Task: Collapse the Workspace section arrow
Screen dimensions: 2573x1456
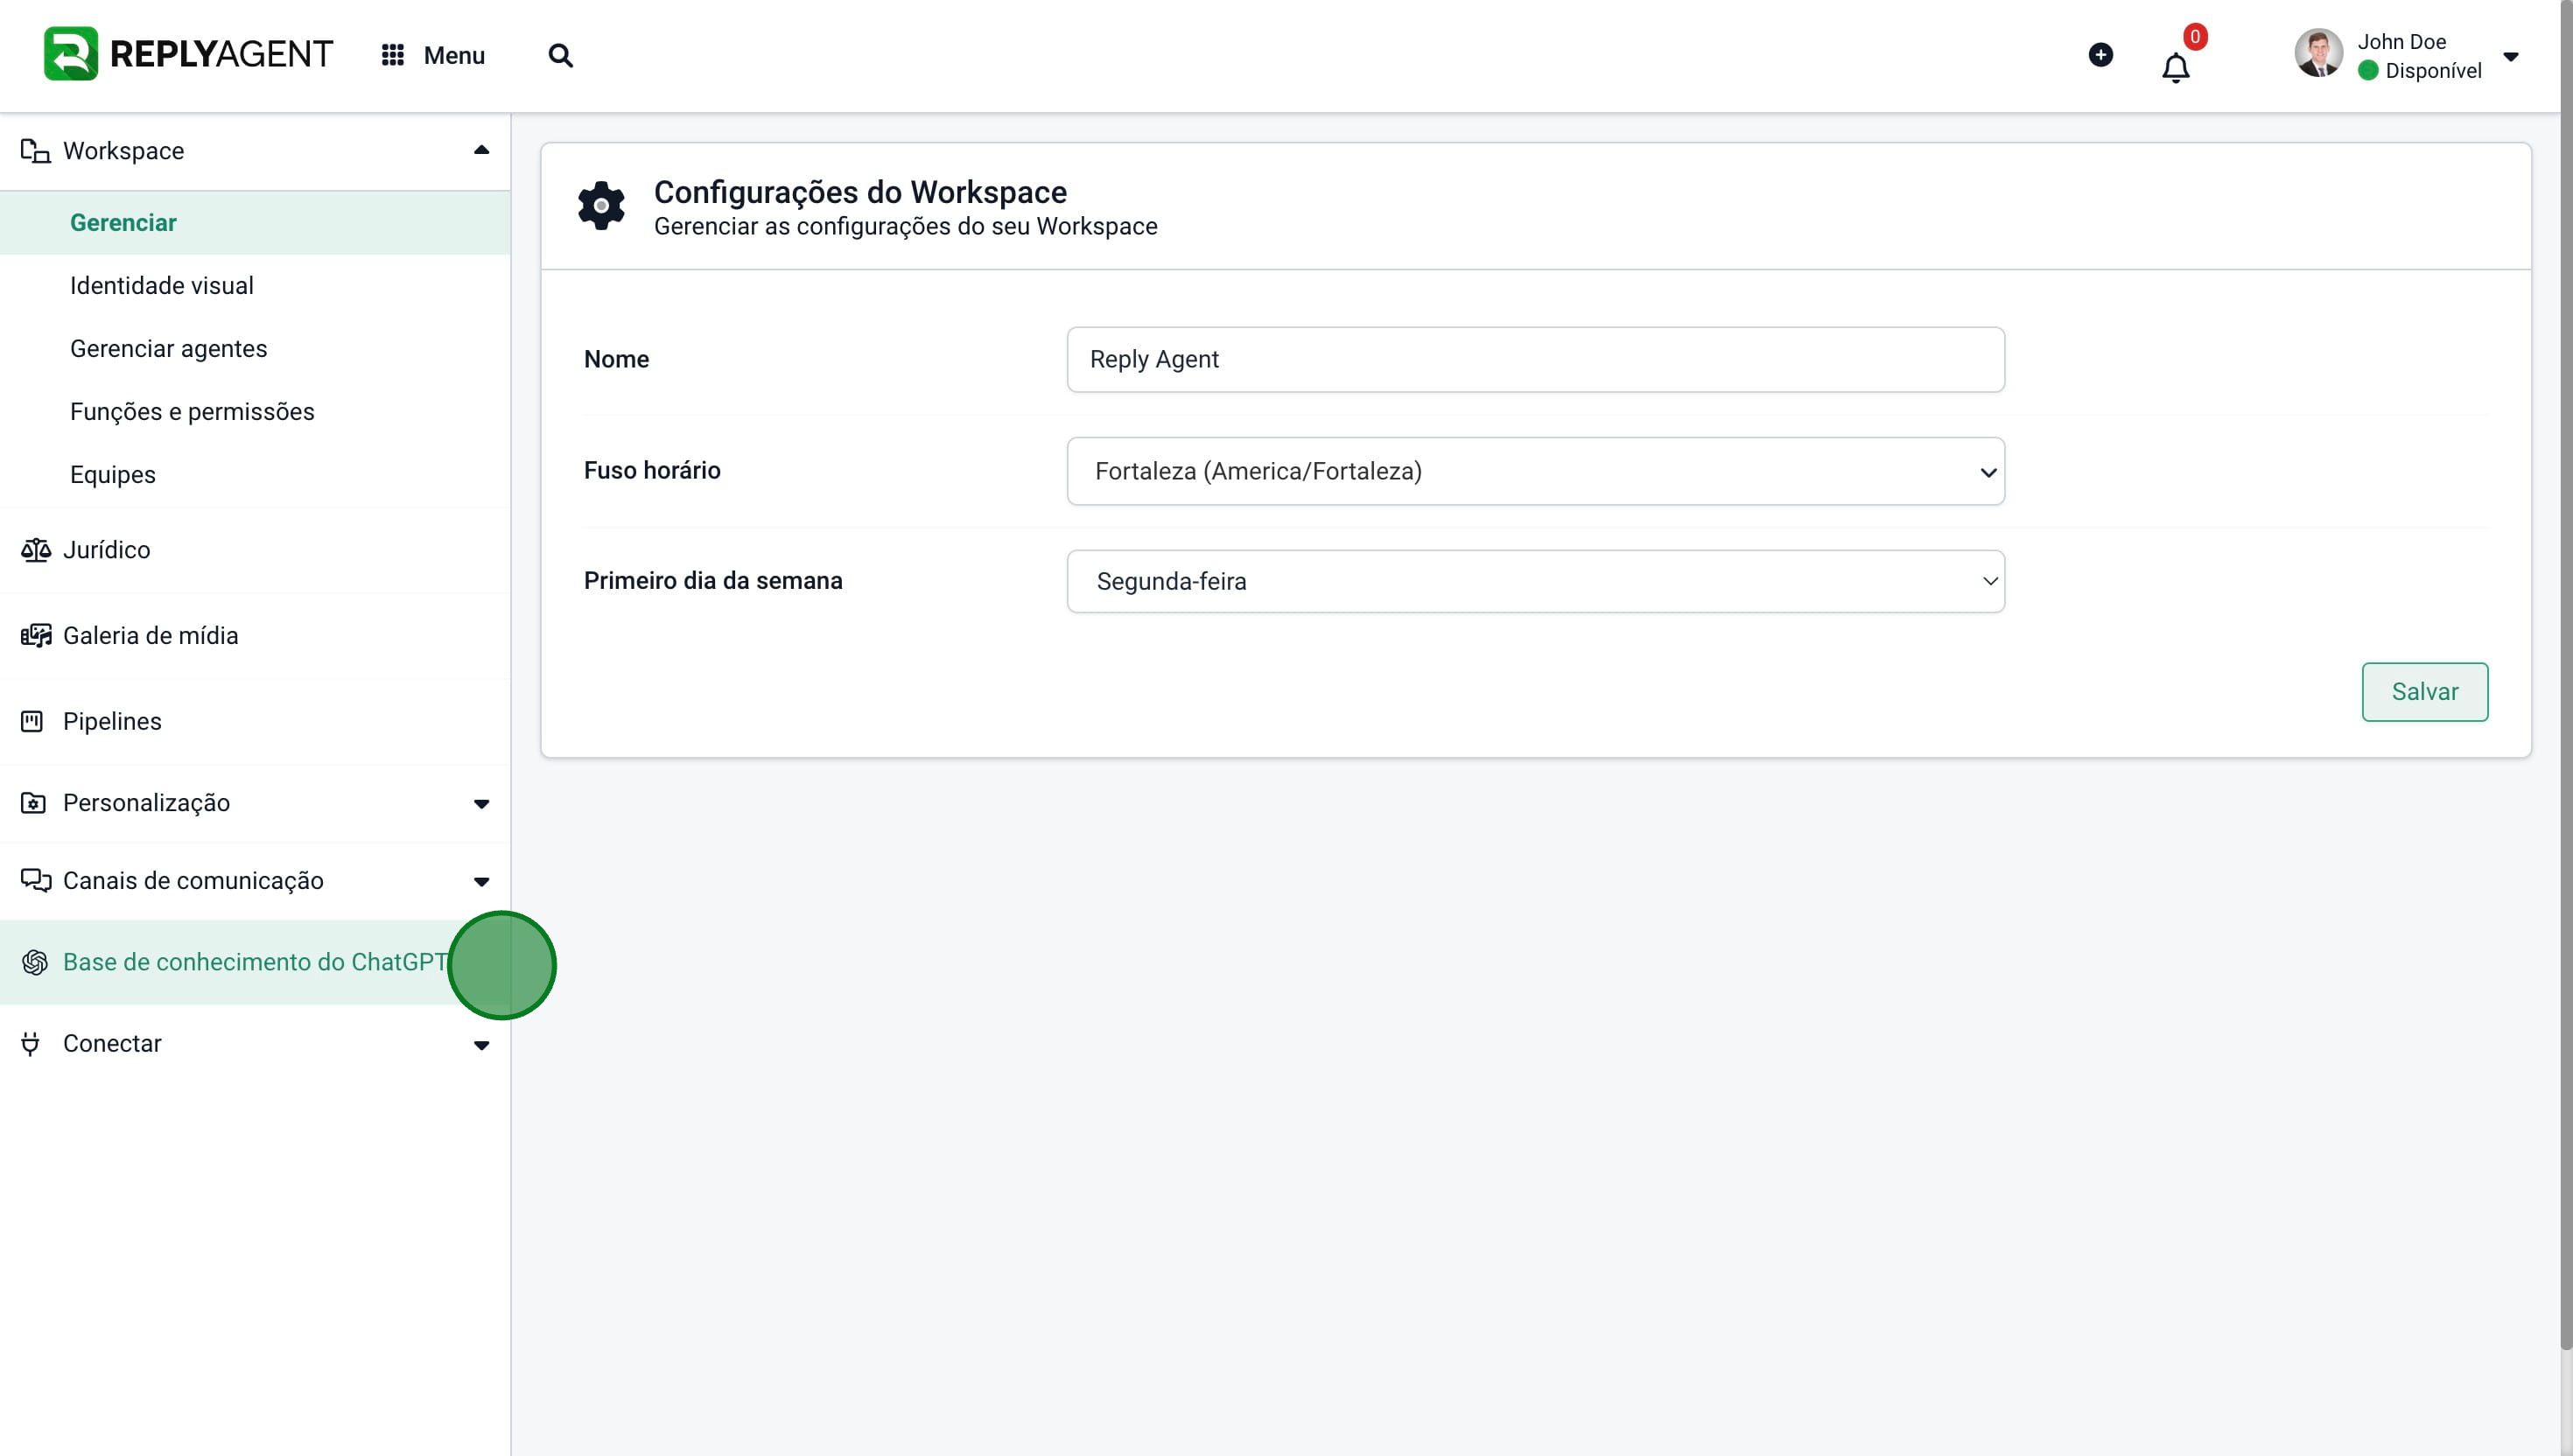Action: (x=481, y=150)
